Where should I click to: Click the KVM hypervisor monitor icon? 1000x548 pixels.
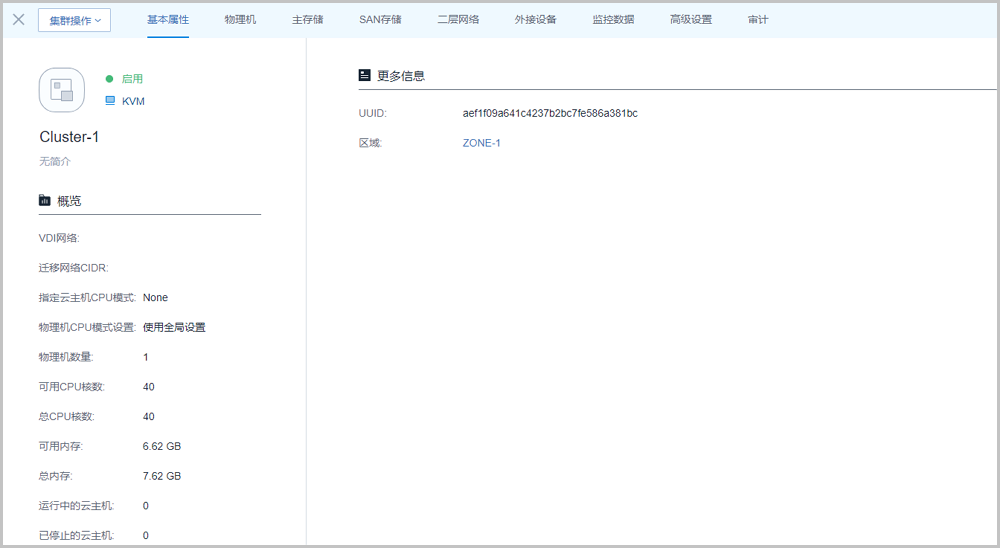[110, 101]
